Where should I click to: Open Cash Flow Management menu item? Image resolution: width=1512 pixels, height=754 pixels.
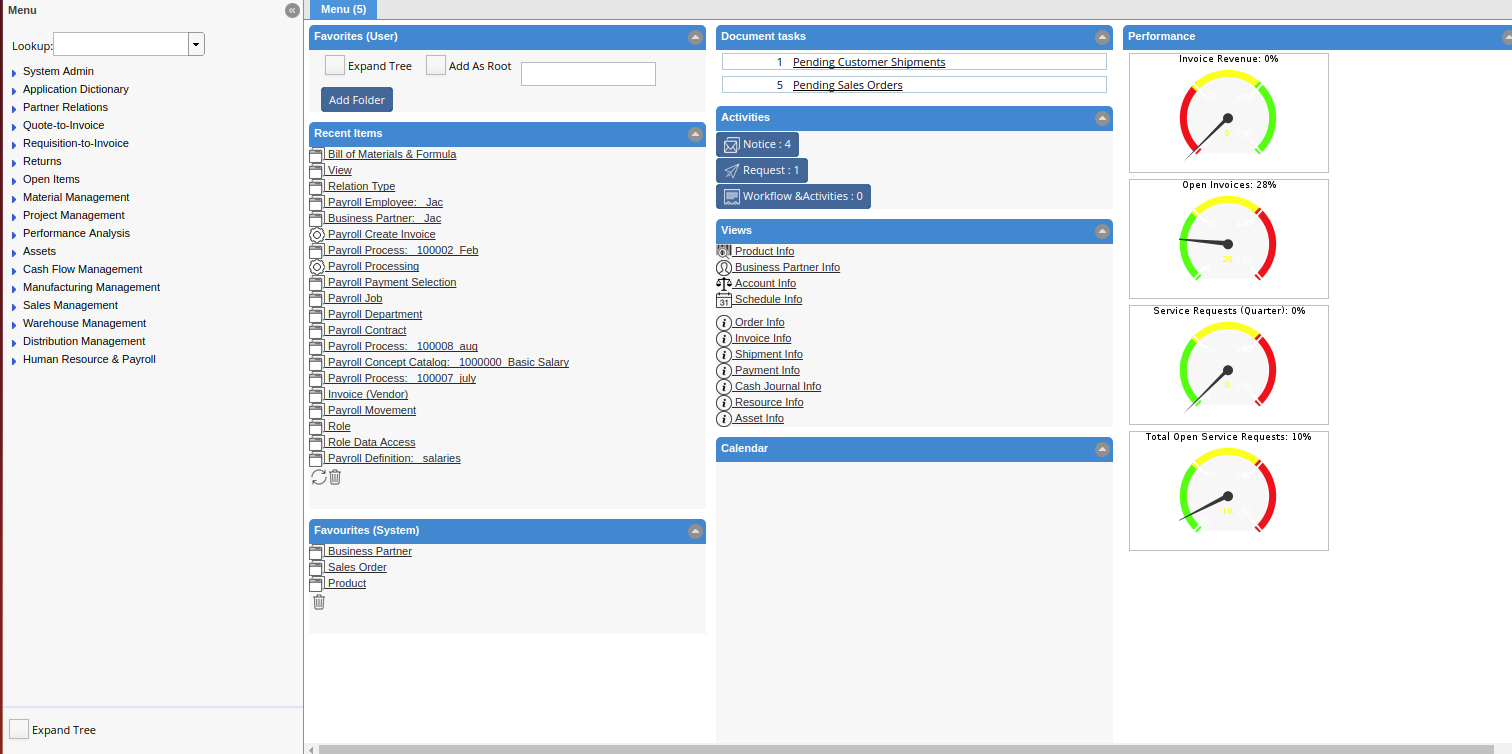(82, 269)
